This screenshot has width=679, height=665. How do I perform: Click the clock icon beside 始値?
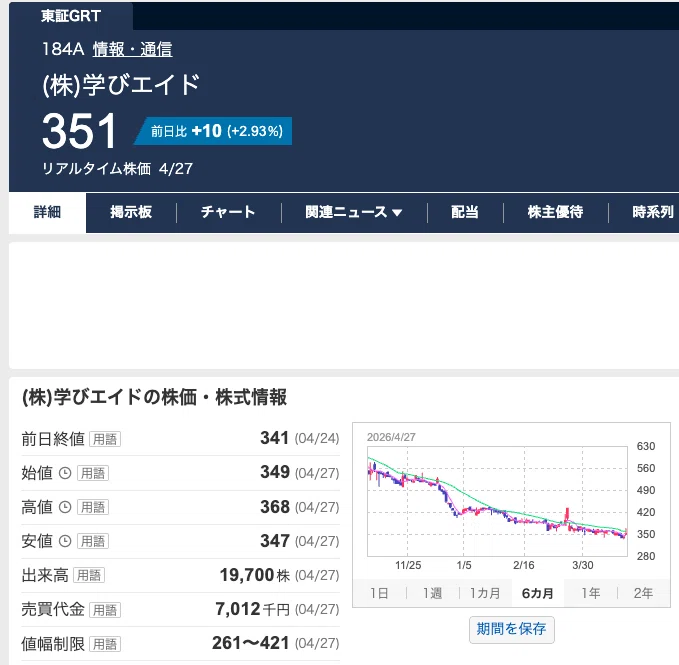click(x=65, y=473)
